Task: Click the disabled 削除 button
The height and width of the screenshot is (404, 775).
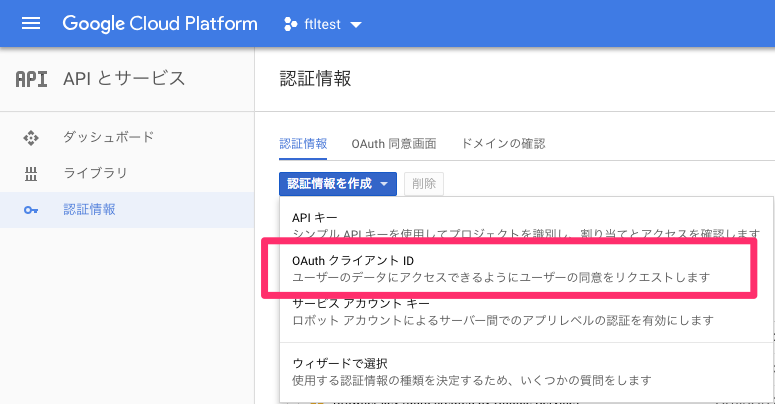Action: (424, 184)
